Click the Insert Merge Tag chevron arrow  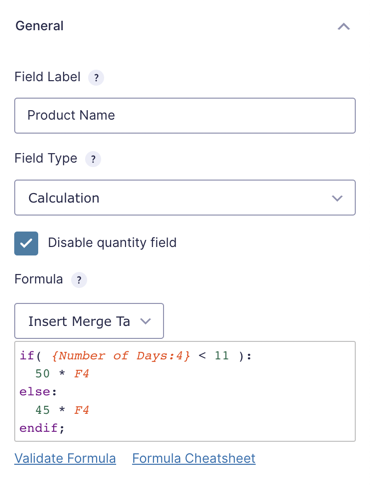pyautogui.click(x=146, y=321)
